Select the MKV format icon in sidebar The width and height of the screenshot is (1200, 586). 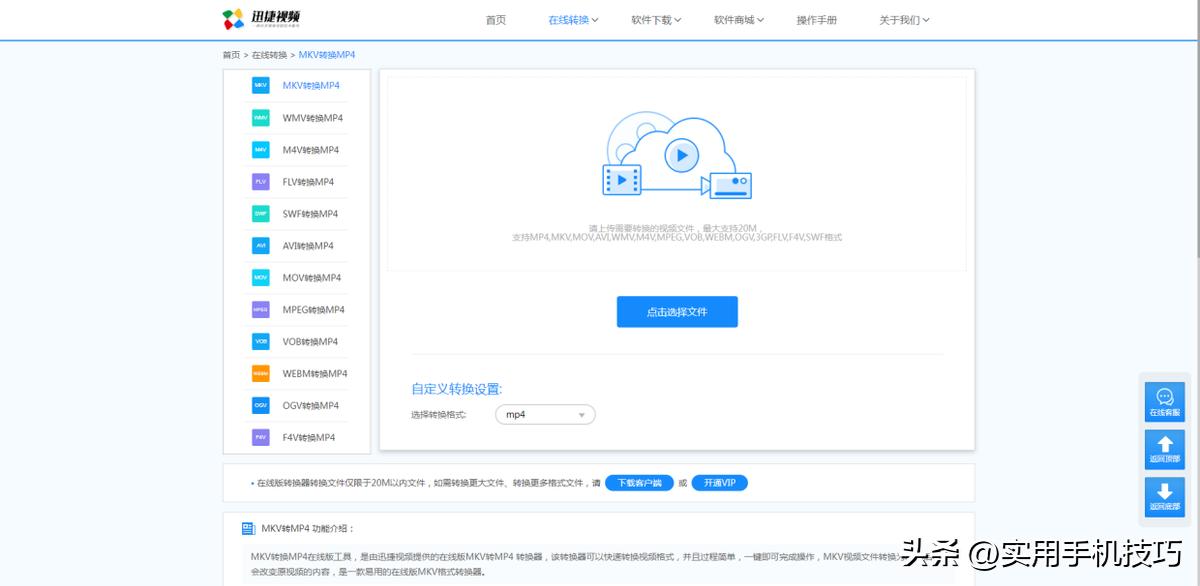pos(261,85)
